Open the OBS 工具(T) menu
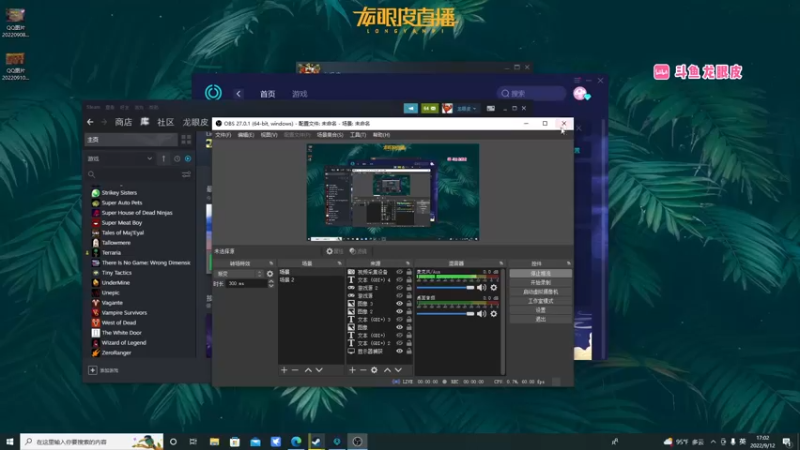The image size is (800, 450). tap(358, 135)
